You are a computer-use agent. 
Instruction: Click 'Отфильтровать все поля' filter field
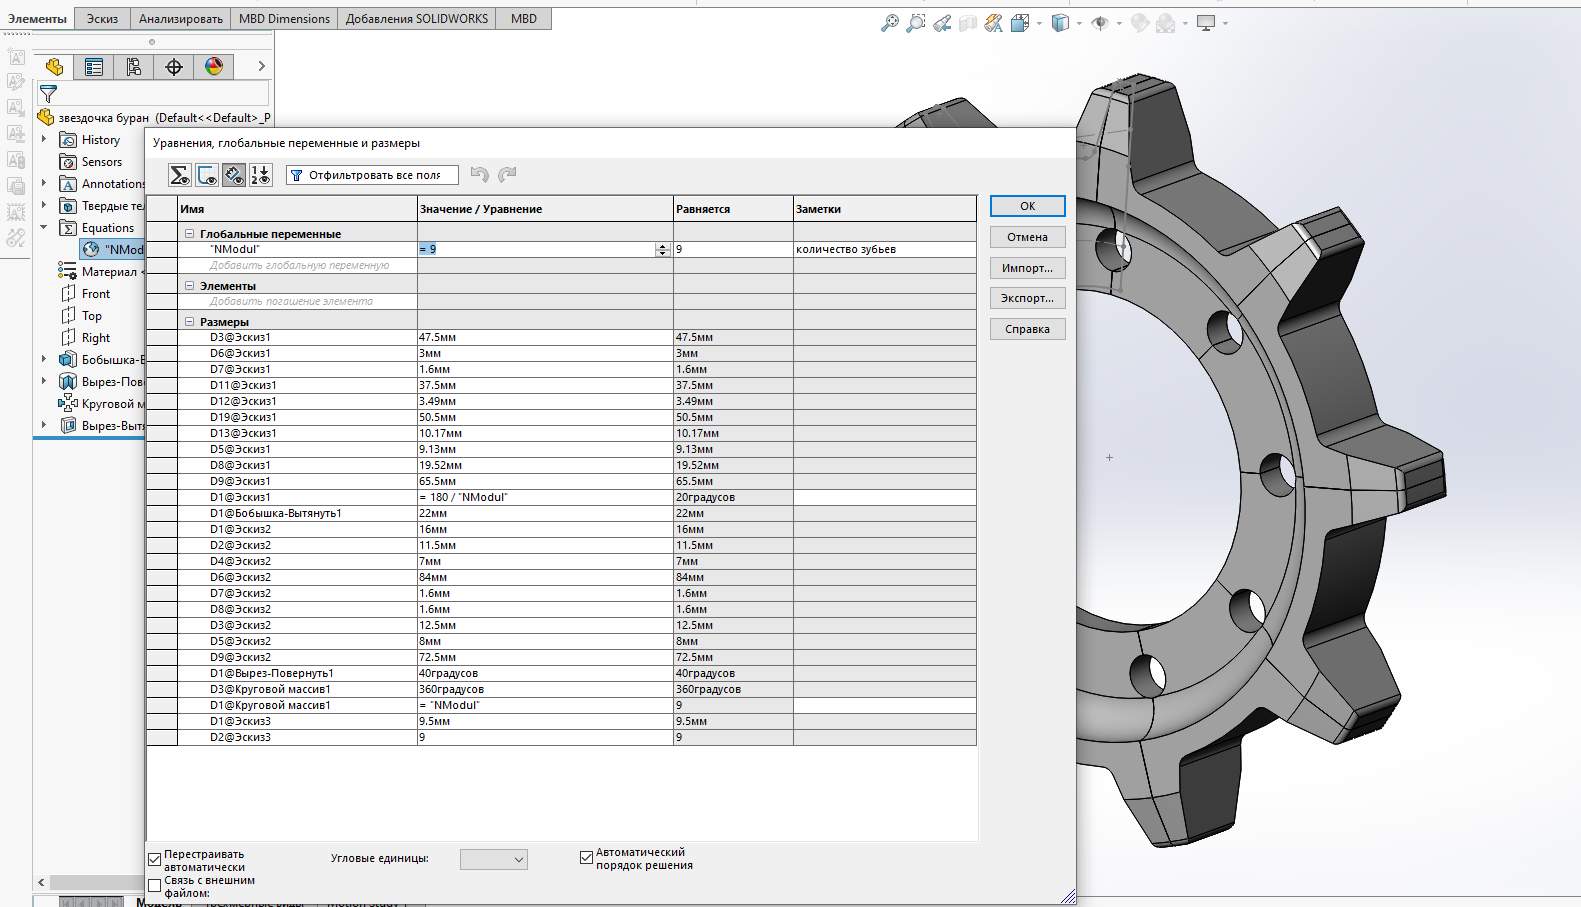click(x=372, y=175)
